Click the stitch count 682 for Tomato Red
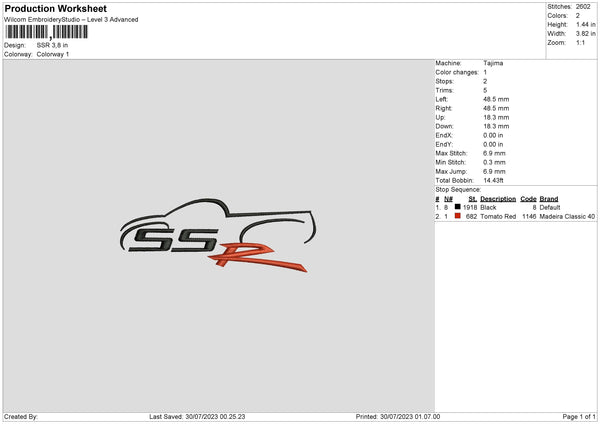The height and width of the screenshot is (424, 600). (x=471, y=217)
